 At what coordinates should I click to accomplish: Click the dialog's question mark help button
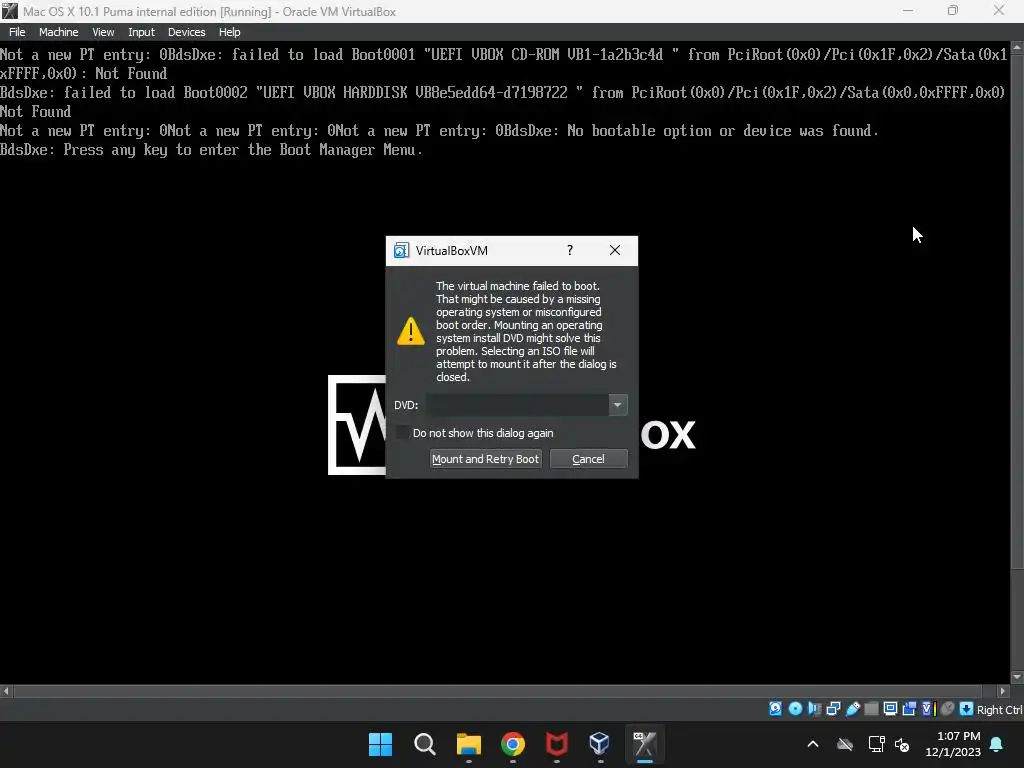point(570,250)
